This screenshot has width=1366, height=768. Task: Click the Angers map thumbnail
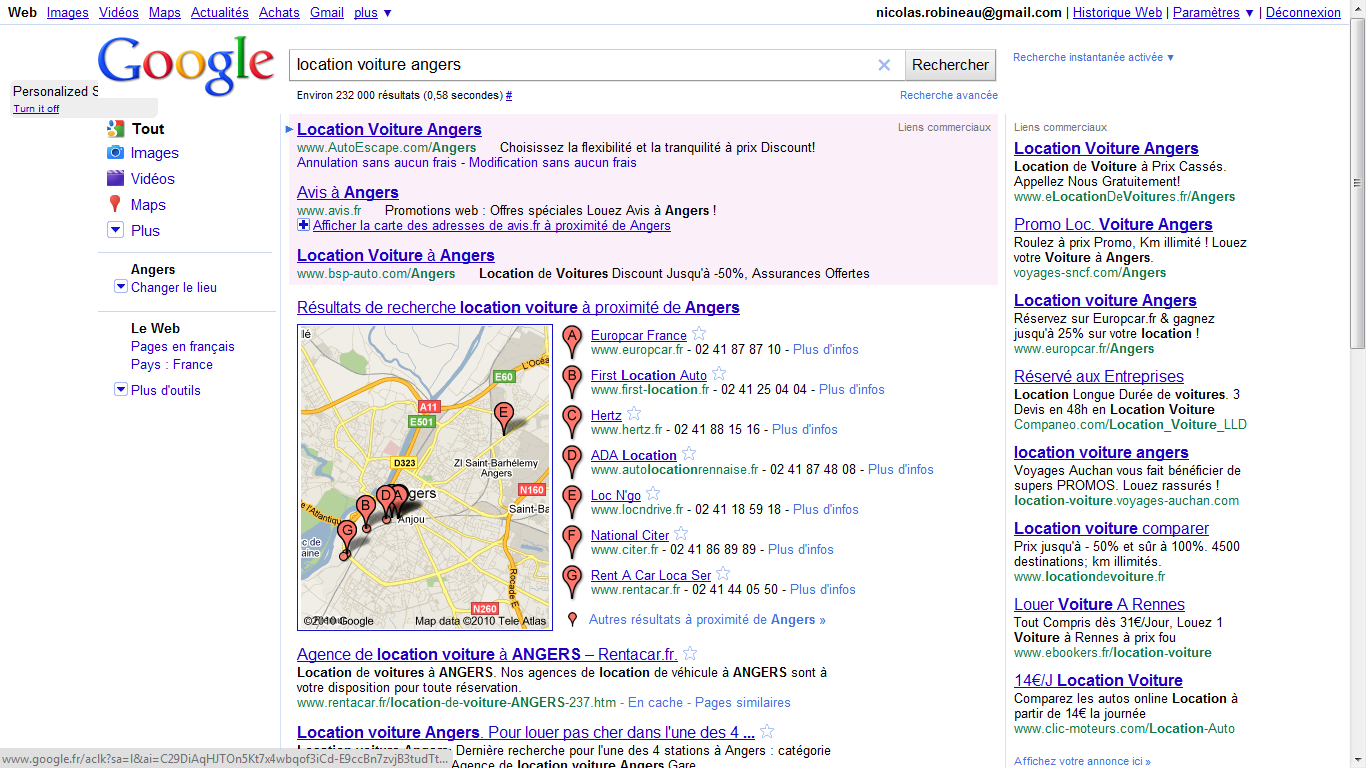pyautogui.click(x=425, y=477)
